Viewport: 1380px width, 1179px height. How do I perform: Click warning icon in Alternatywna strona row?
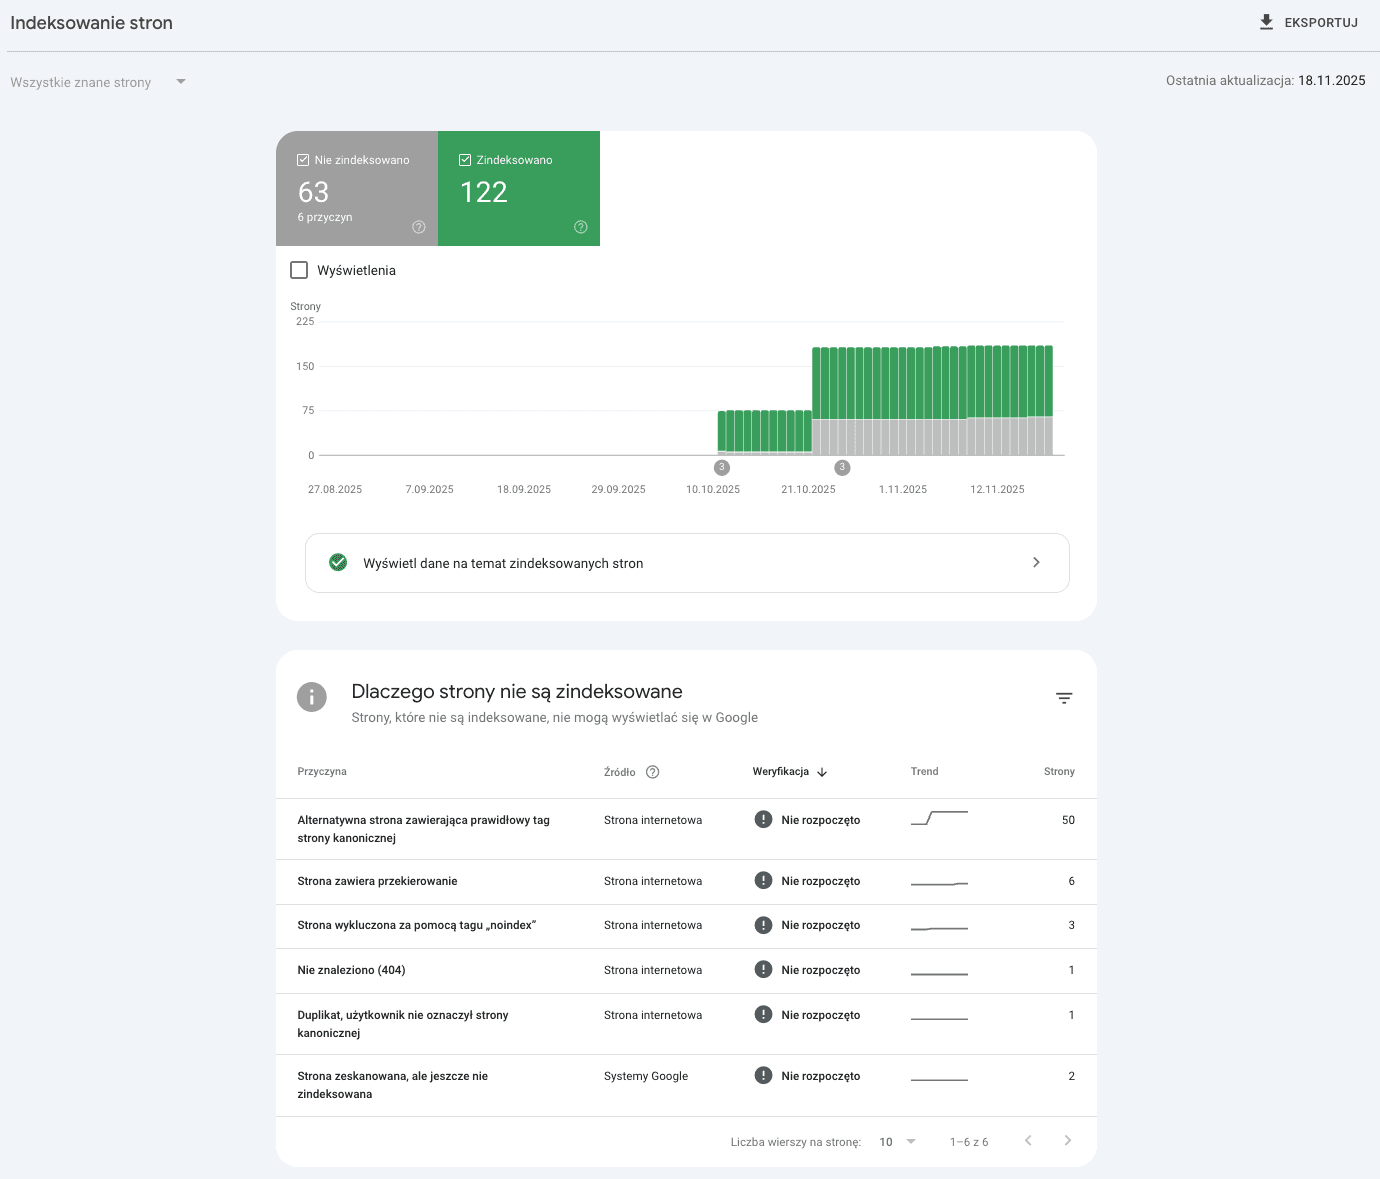tap(763, 819)
